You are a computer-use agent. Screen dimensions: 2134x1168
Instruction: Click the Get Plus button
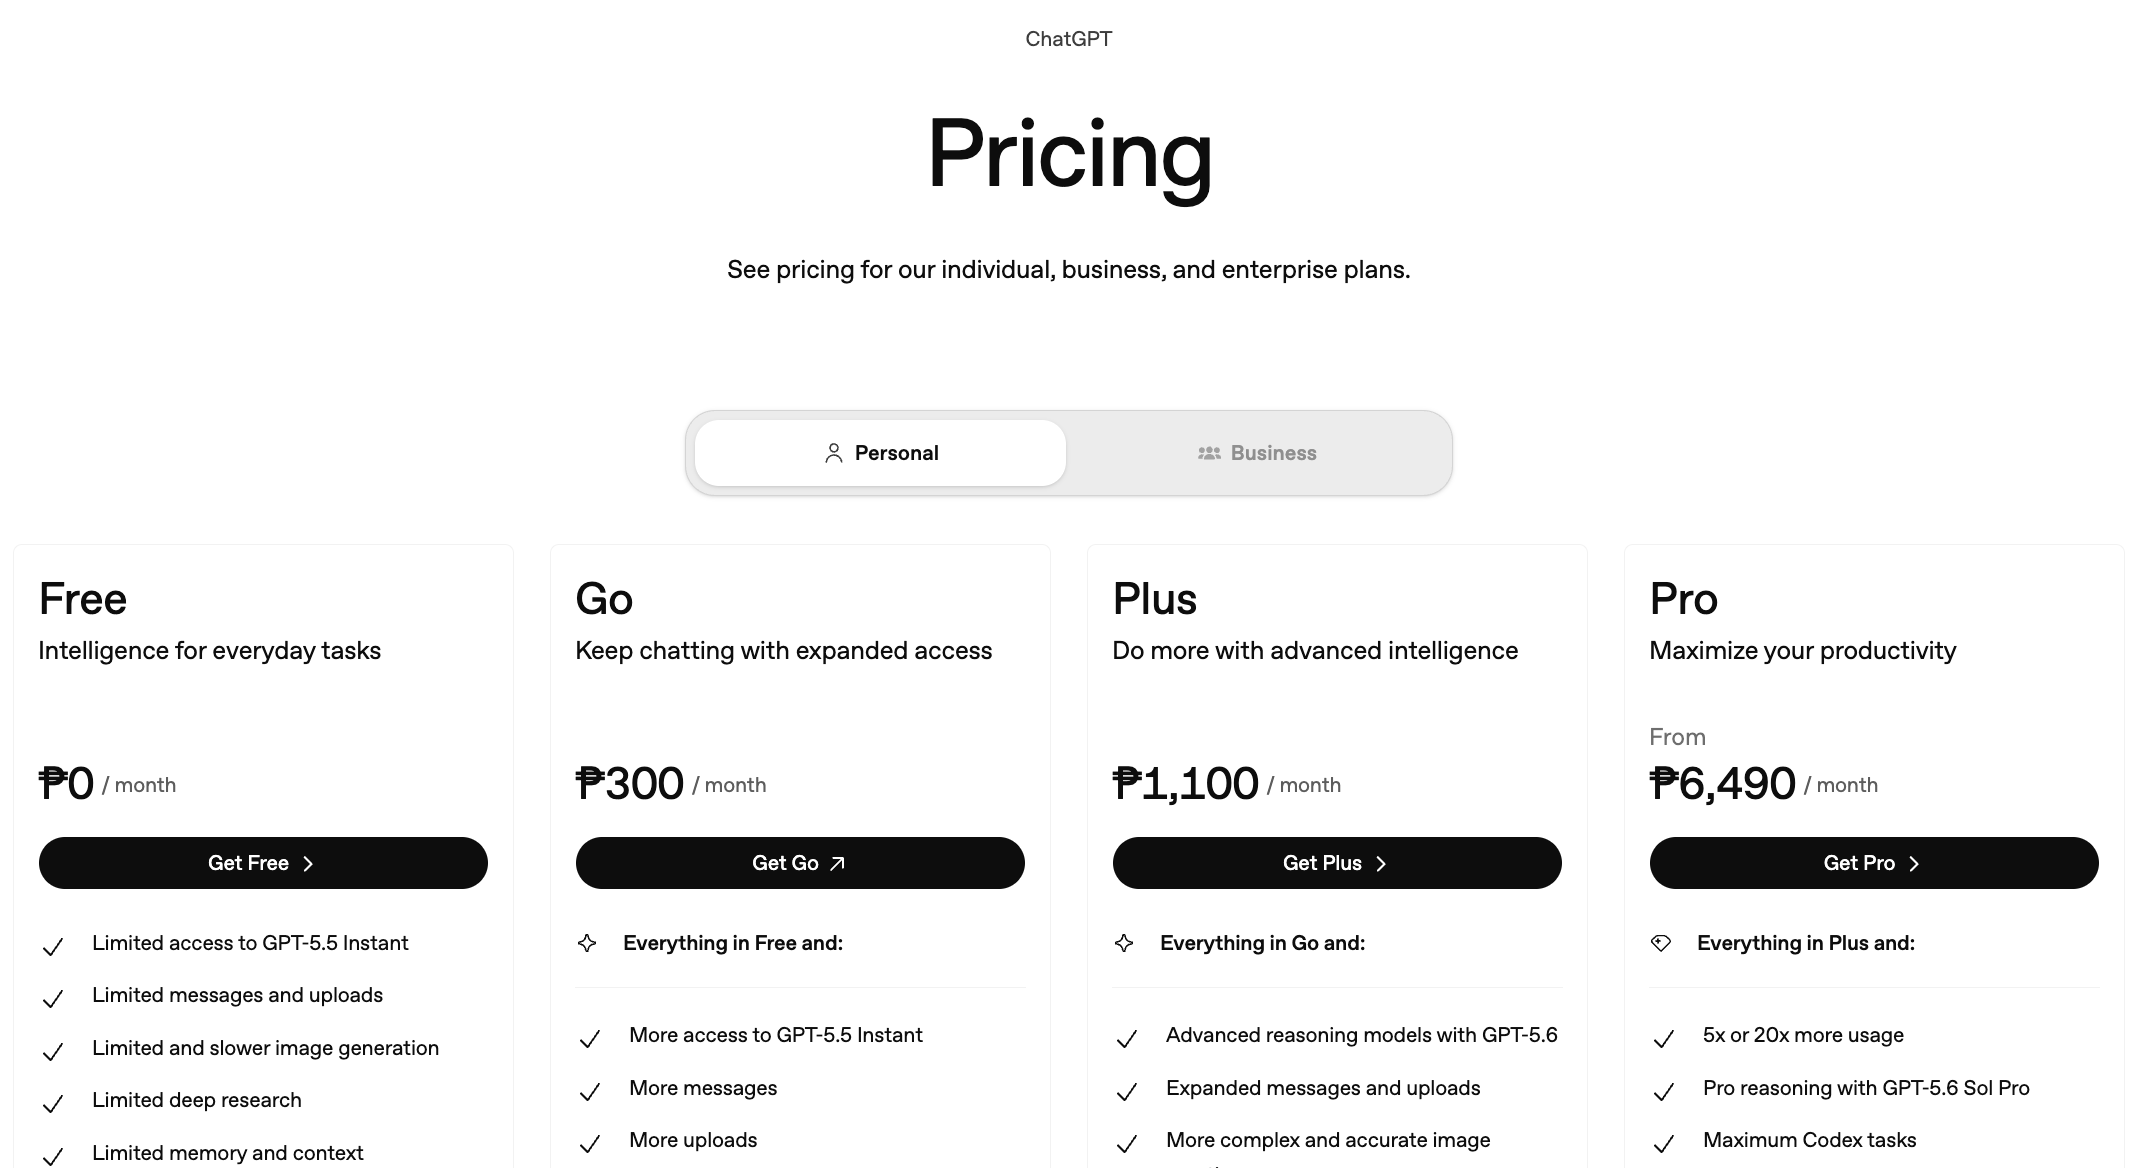(x=1337, y=863)
